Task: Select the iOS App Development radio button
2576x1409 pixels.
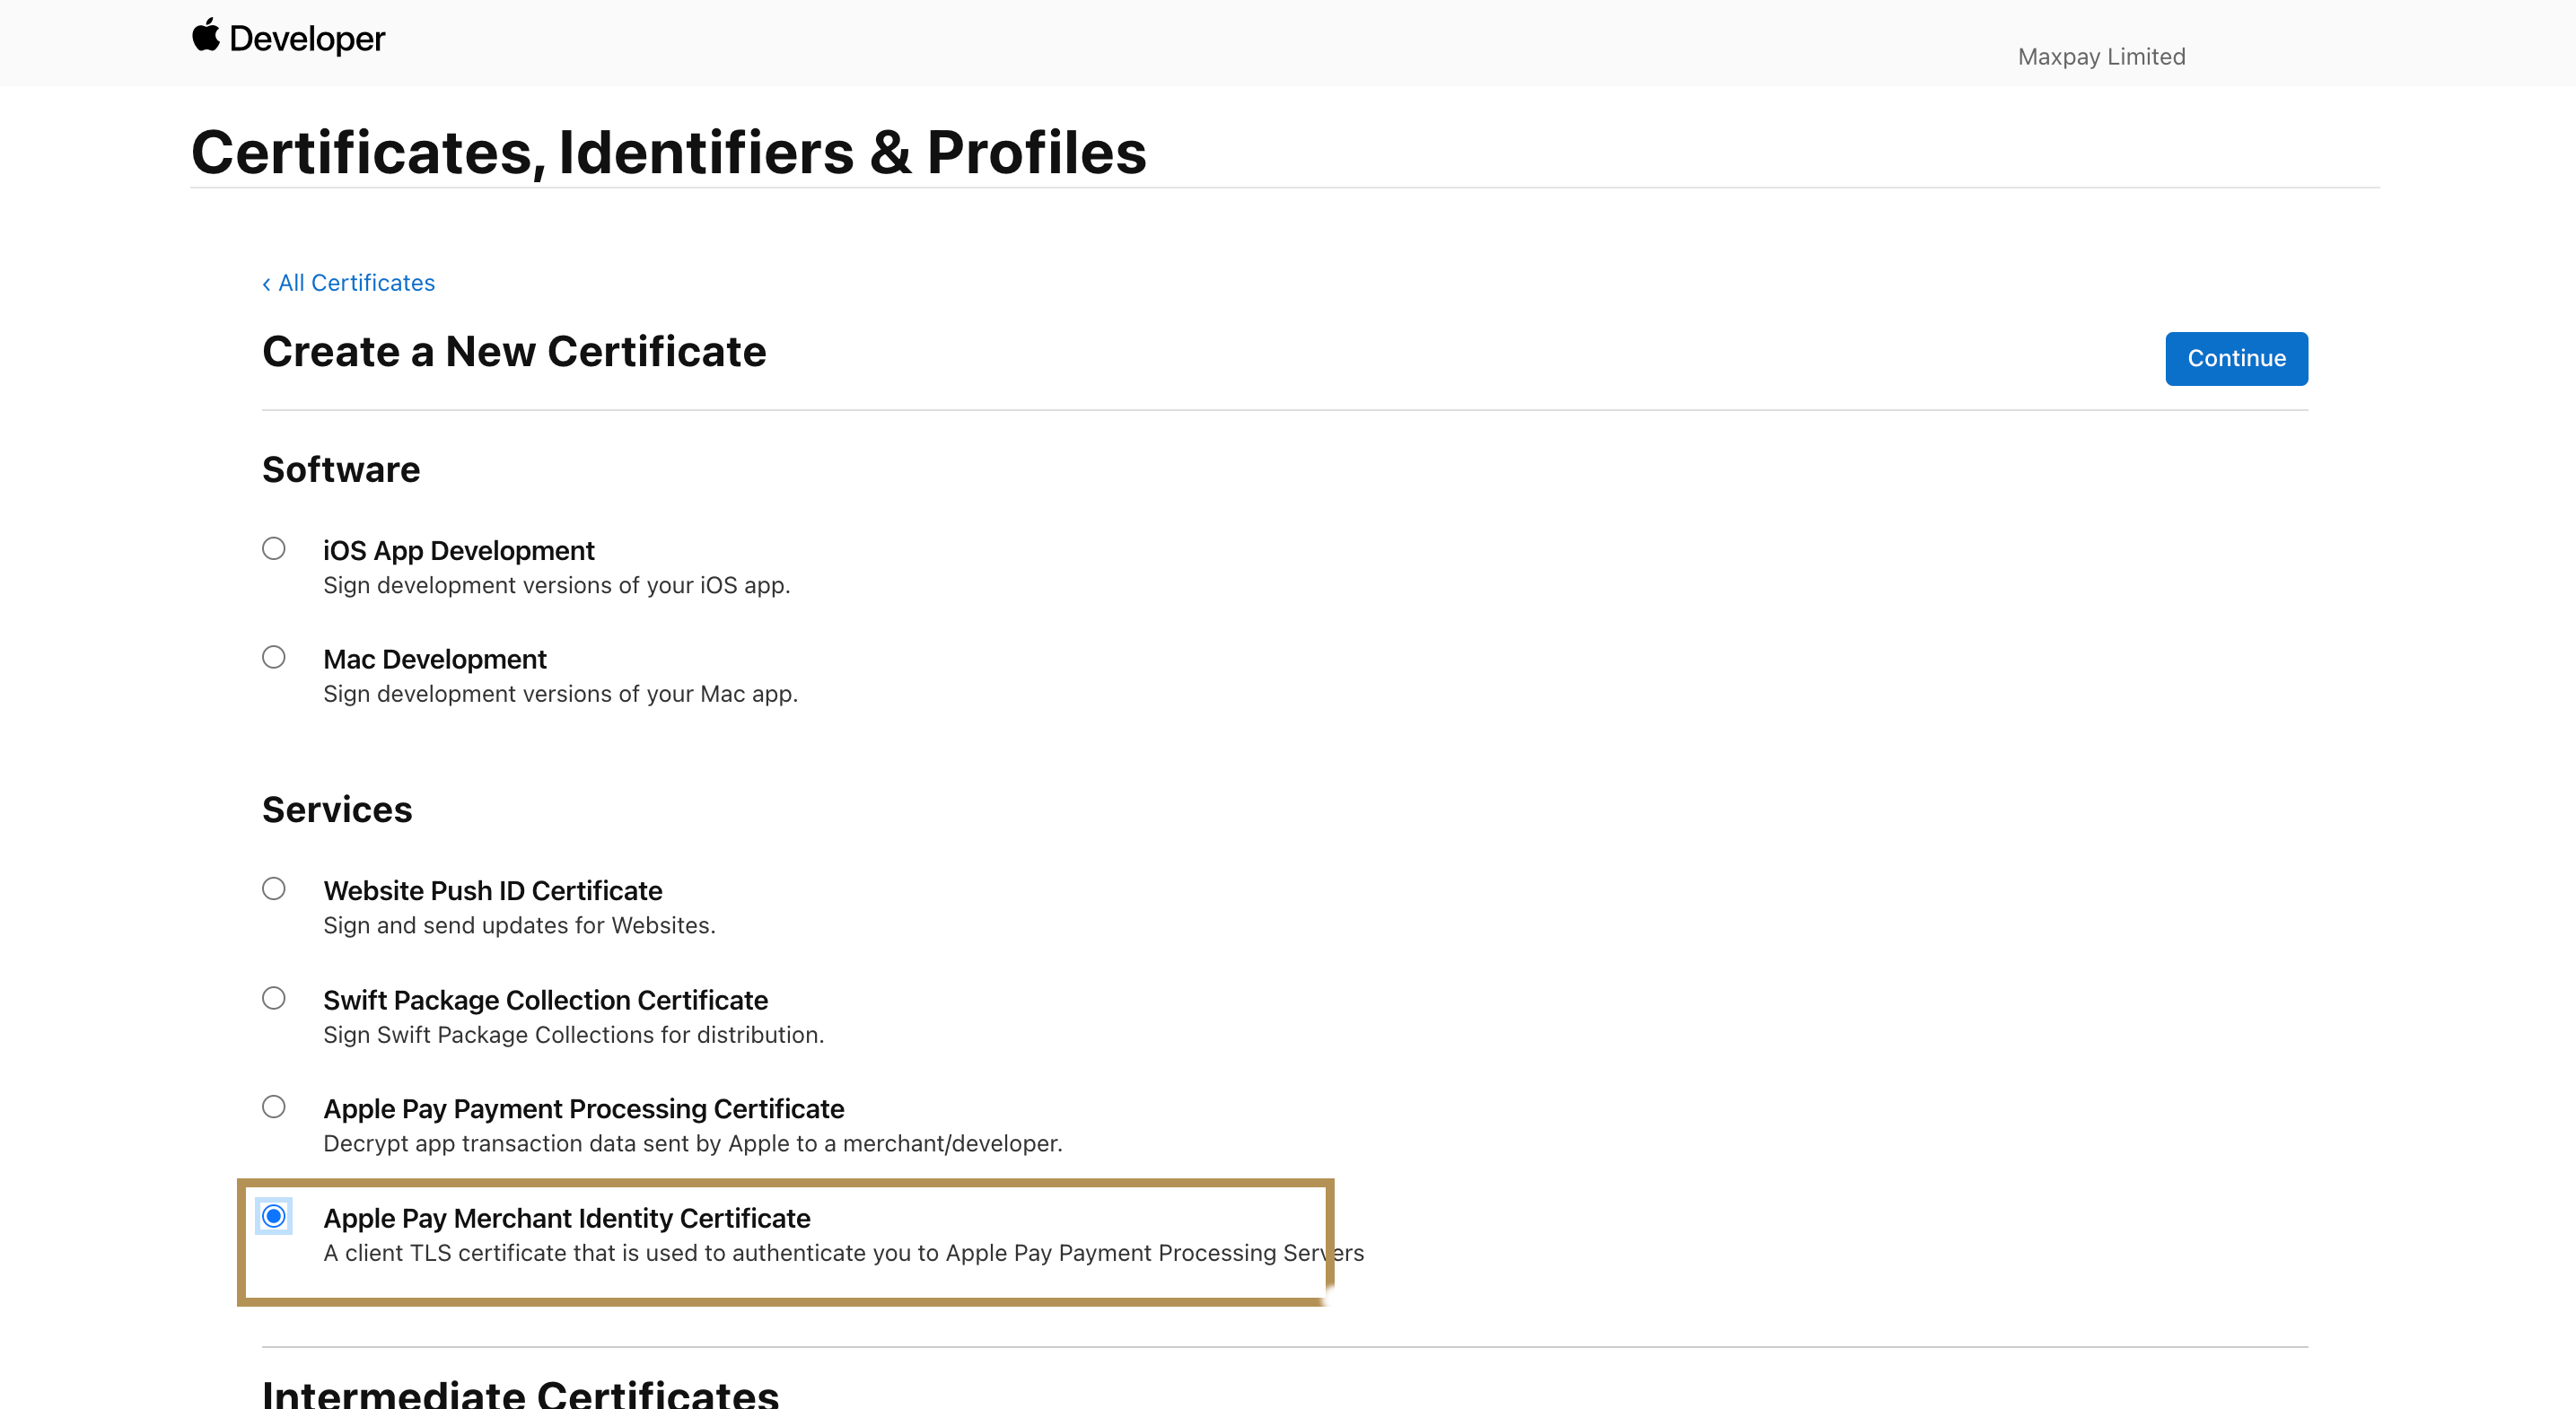Action: (273, 548)
